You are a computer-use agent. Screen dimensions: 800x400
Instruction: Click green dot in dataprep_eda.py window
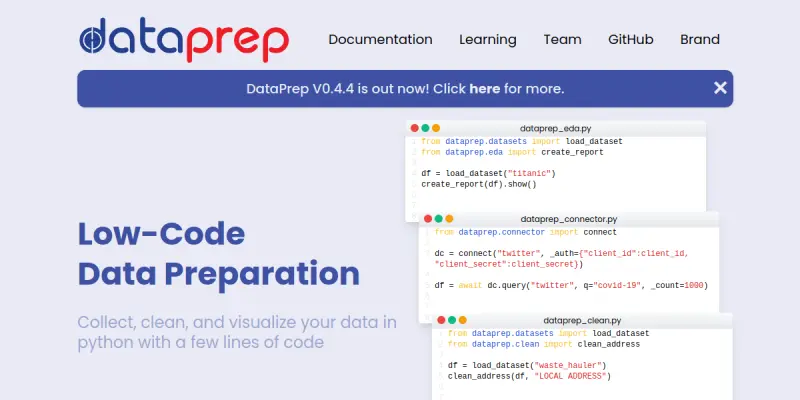425,128
